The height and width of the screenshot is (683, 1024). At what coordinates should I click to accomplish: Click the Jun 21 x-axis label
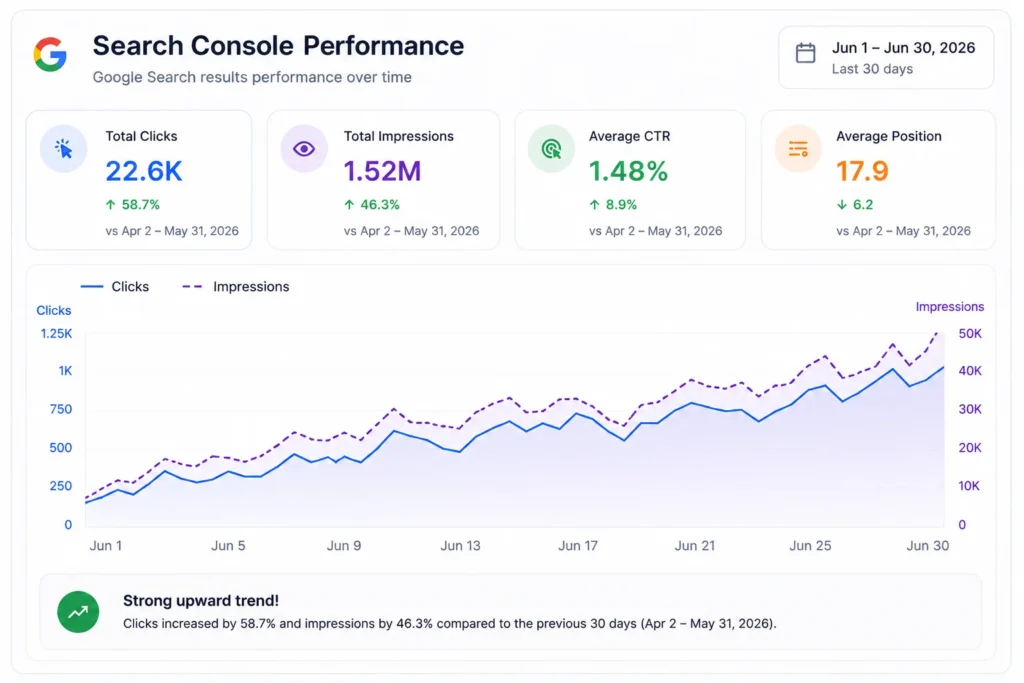tap(695, 545)
